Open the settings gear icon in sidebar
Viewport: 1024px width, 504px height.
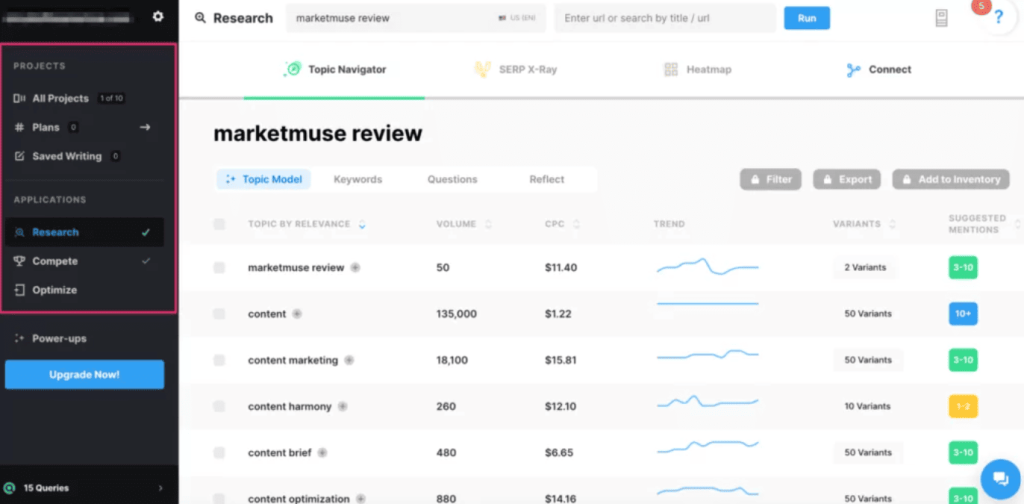click(x=157, y=17)
